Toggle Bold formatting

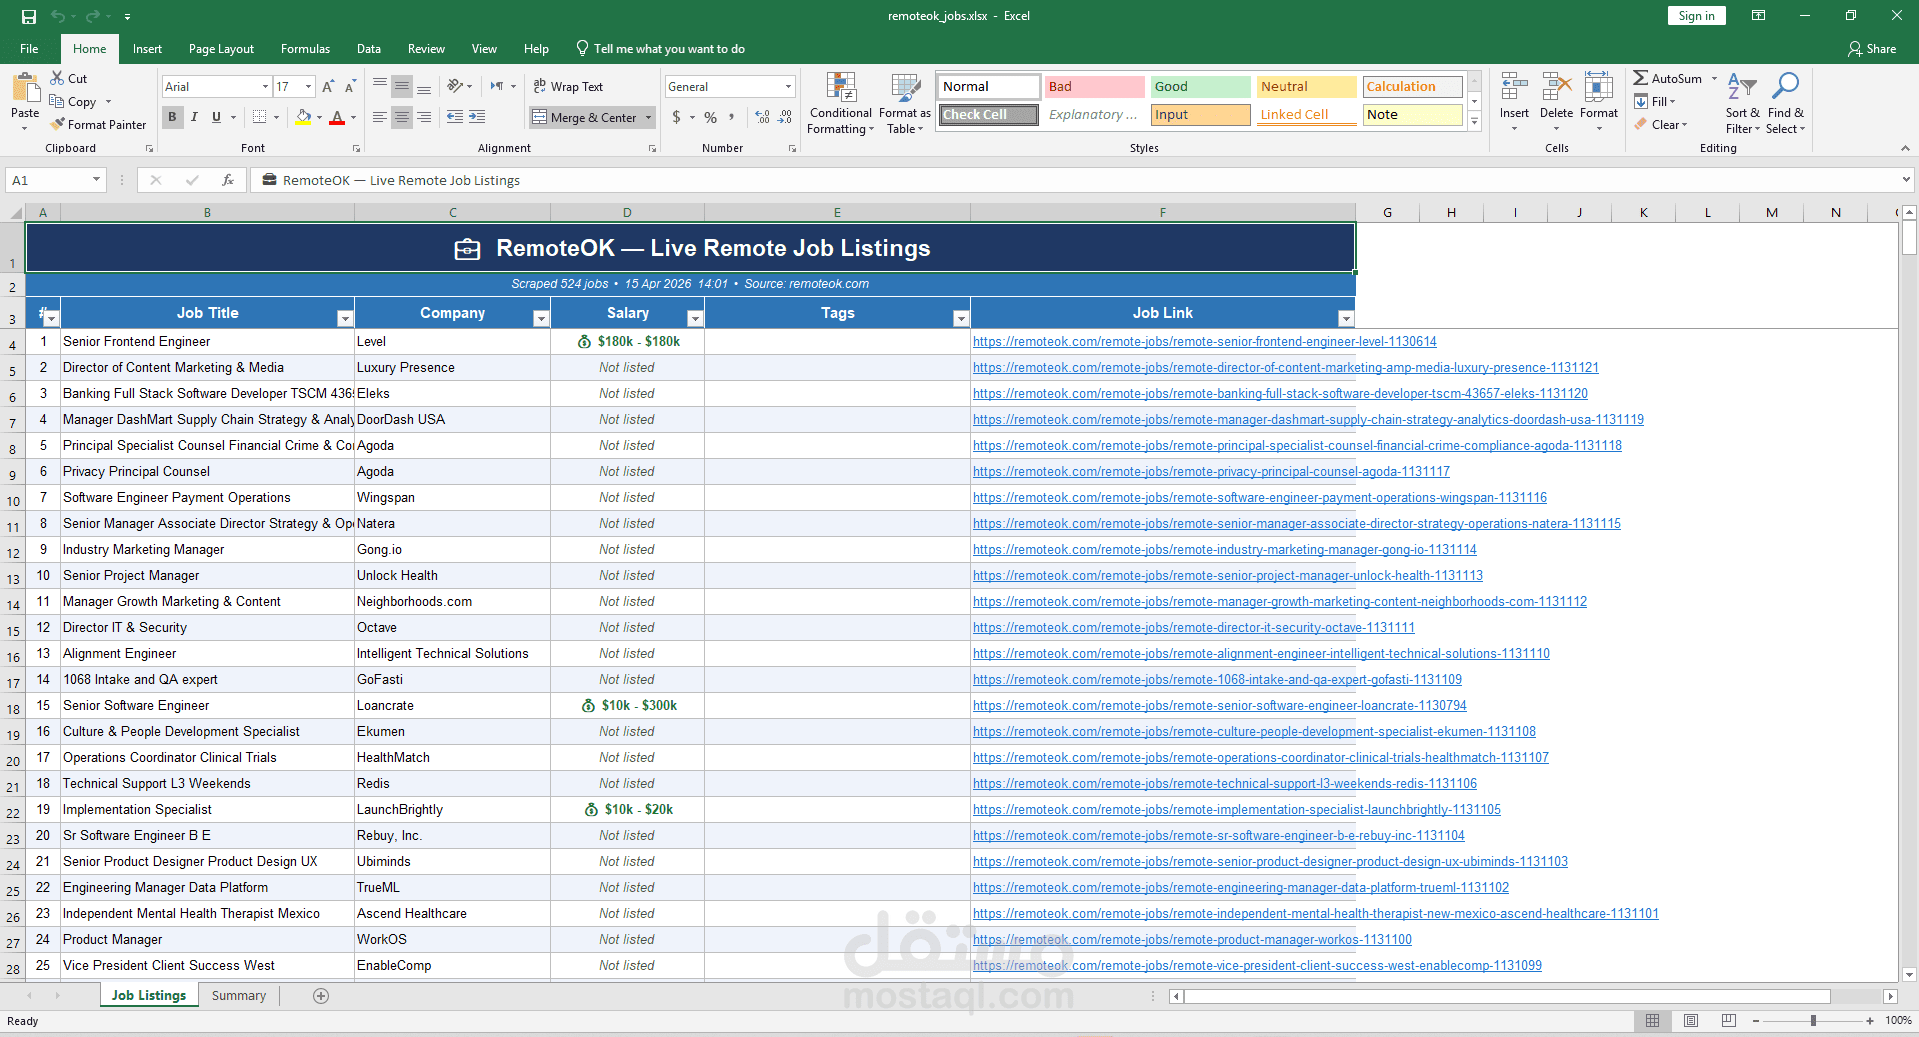pos(172,117)
